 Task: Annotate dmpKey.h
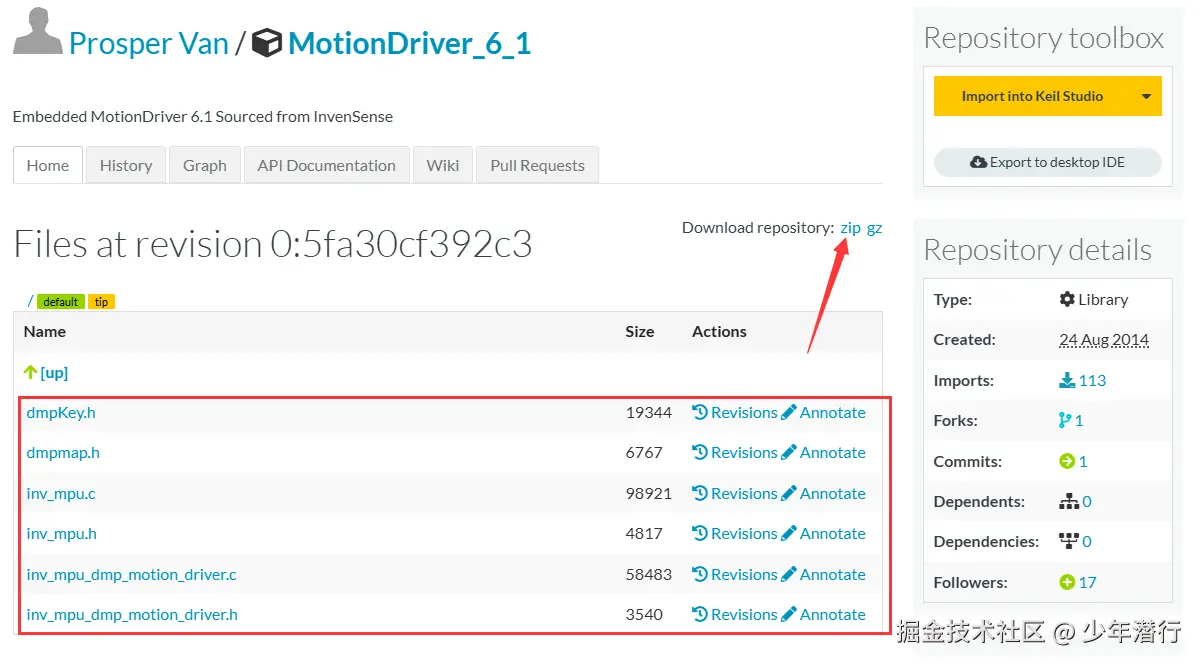tap(824, 412)
